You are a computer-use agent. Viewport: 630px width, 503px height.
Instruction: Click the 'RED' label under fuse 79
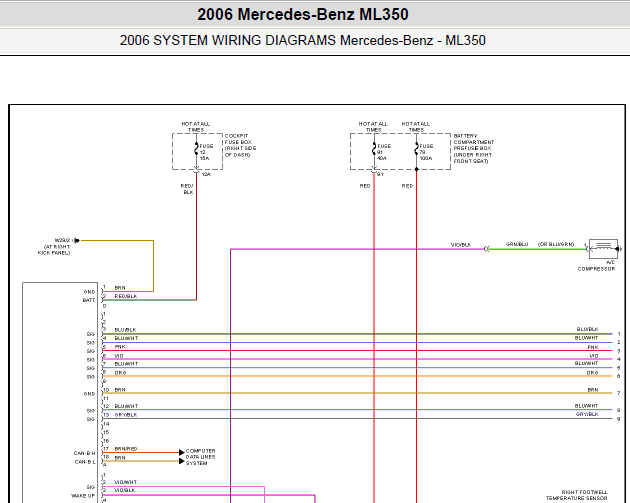pos(407,186)
